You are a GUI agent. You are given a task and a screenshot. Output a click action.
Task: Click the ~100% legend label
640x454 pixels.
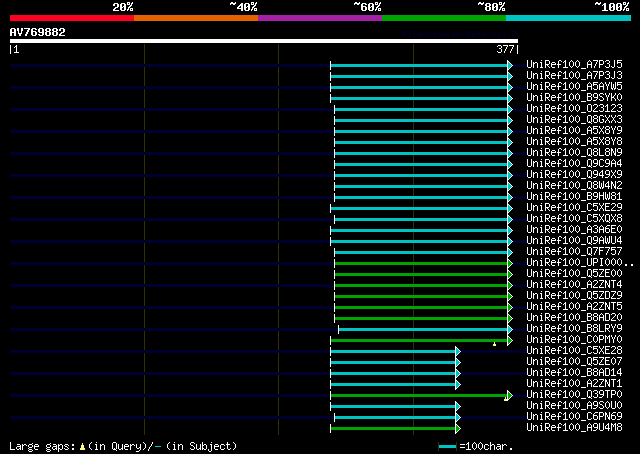(x=612, y=7)
